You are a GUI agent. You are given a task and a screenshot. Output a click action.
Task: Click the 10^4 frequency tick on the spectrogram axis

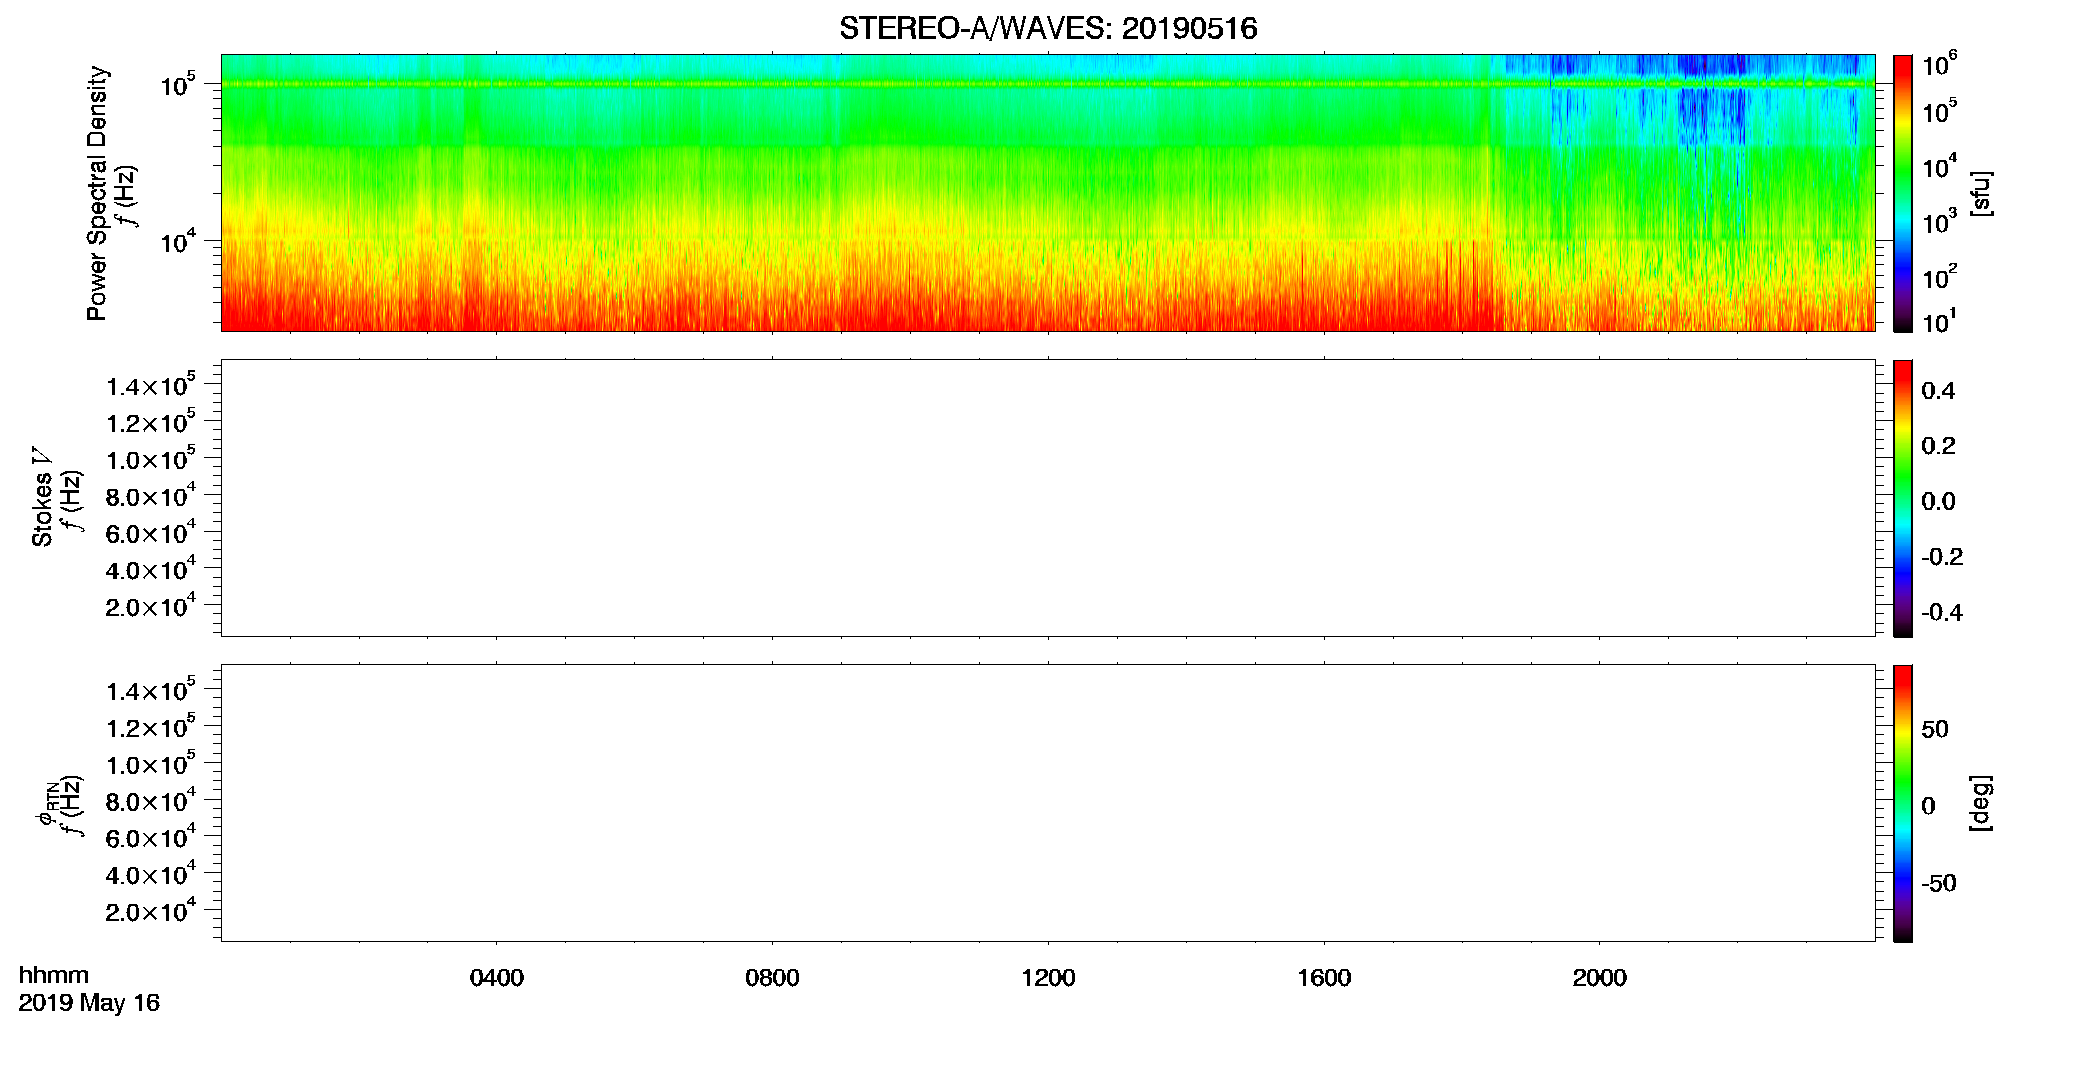178,242
